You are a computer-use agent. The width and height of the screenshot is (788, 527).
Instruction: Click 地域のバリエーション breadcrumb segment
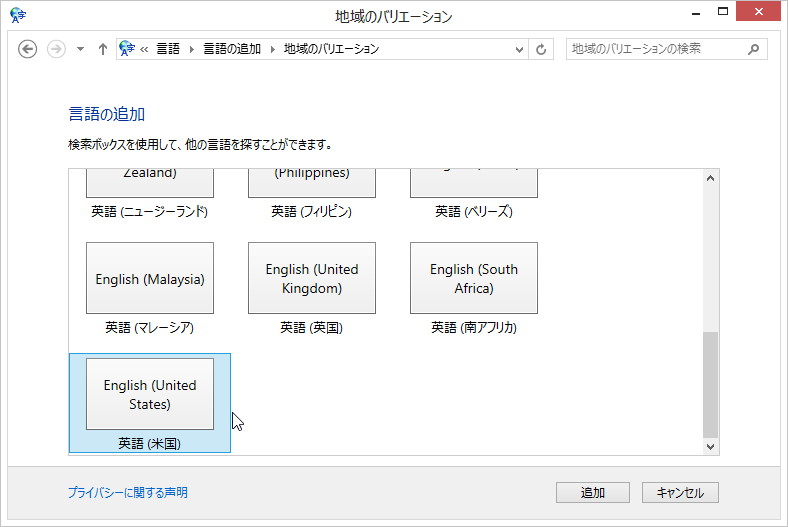click(x=331, y=49)
